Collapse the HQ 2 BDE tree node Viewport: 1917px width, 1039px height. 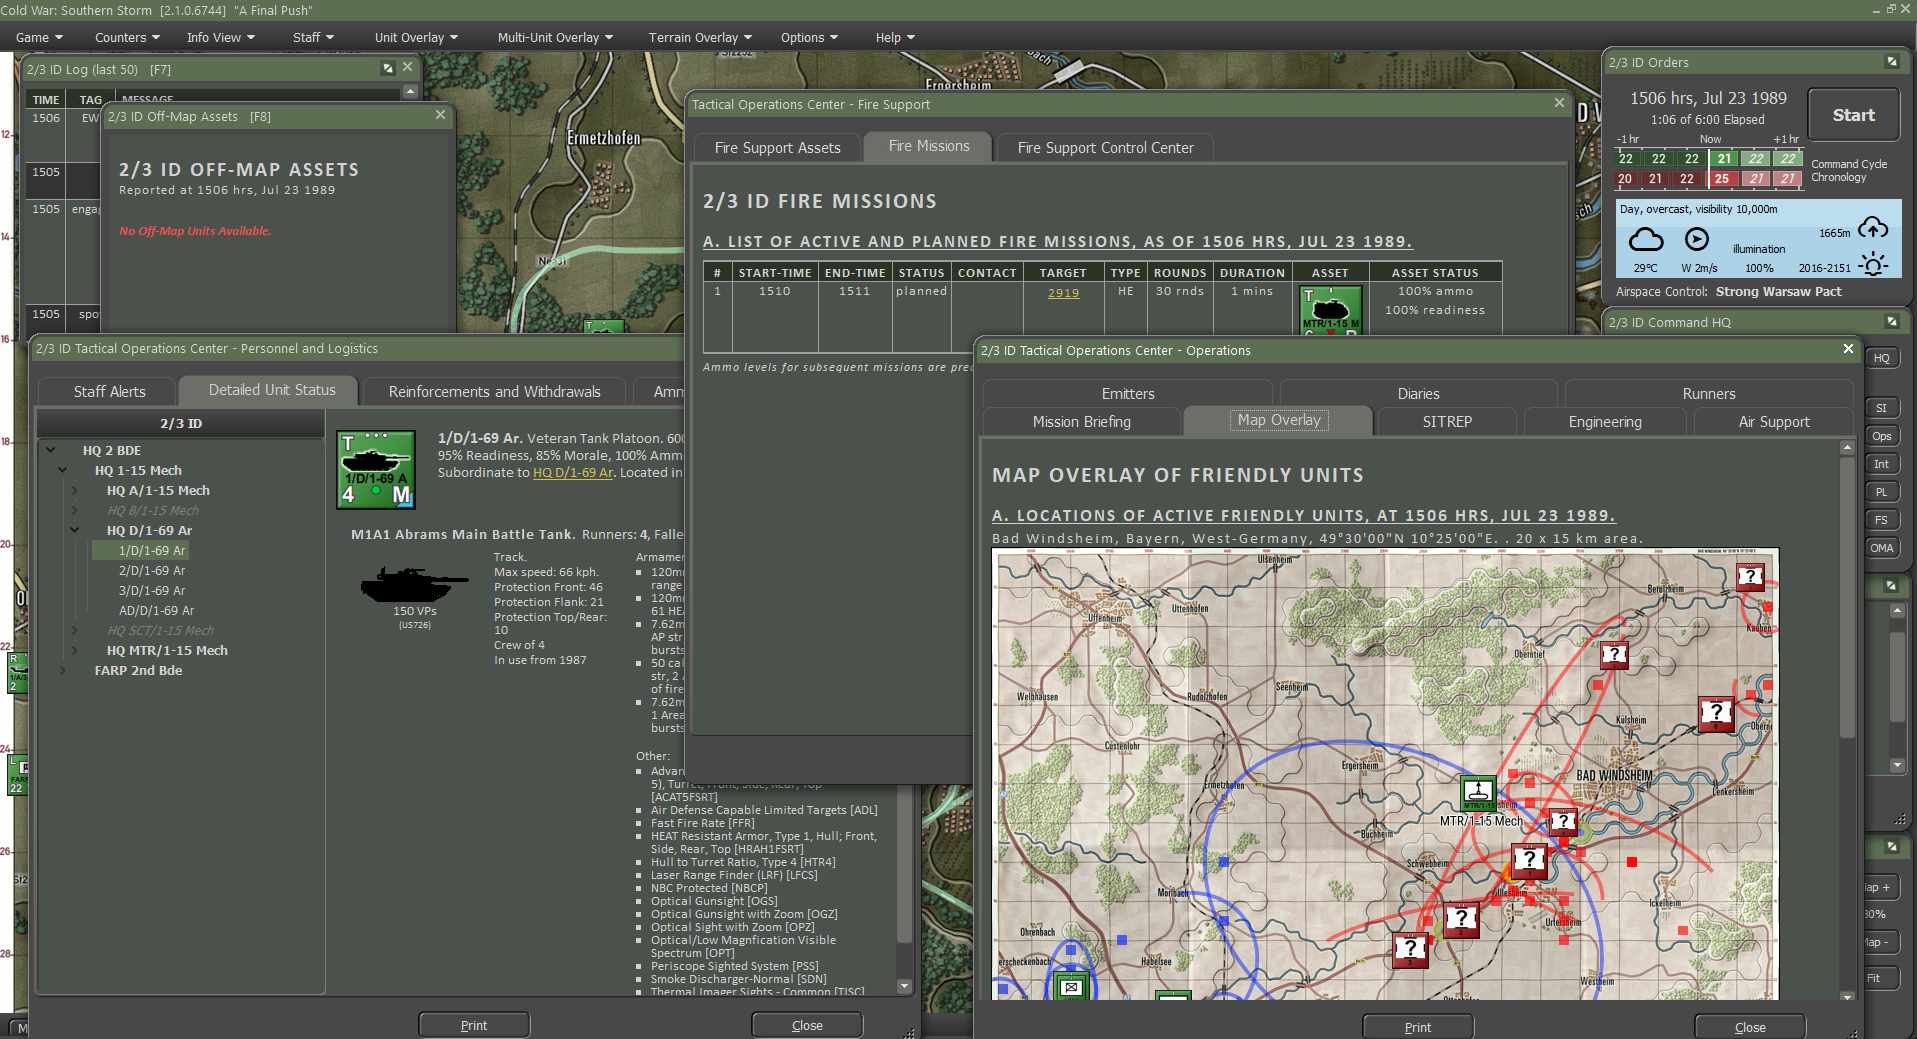click(x=51, y=450)
